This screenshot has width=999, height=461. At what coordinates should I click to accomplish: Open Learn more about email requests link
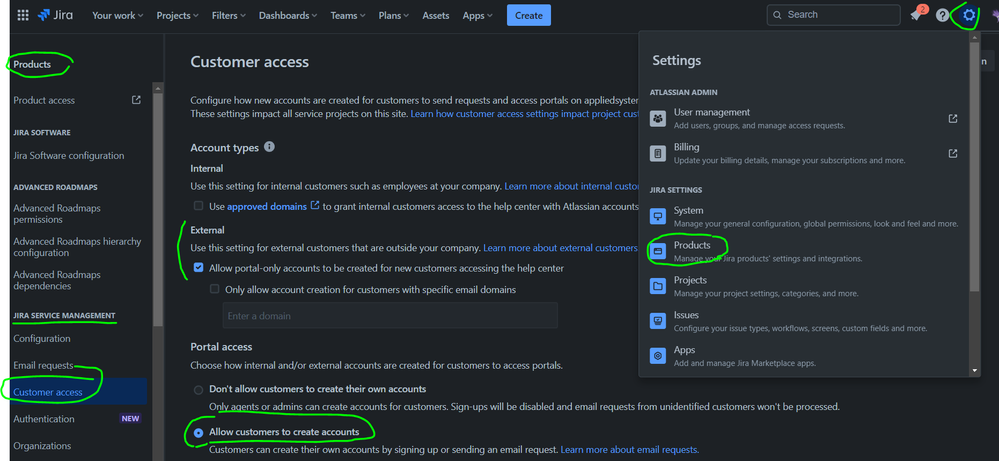tap(629, 450)
